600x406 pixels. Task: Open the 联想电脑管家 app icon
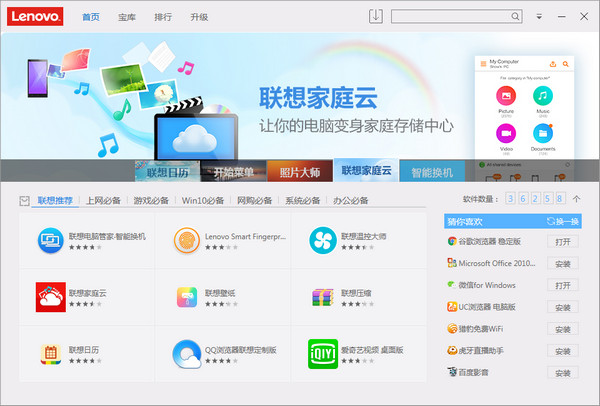click(x=50, y=239)
